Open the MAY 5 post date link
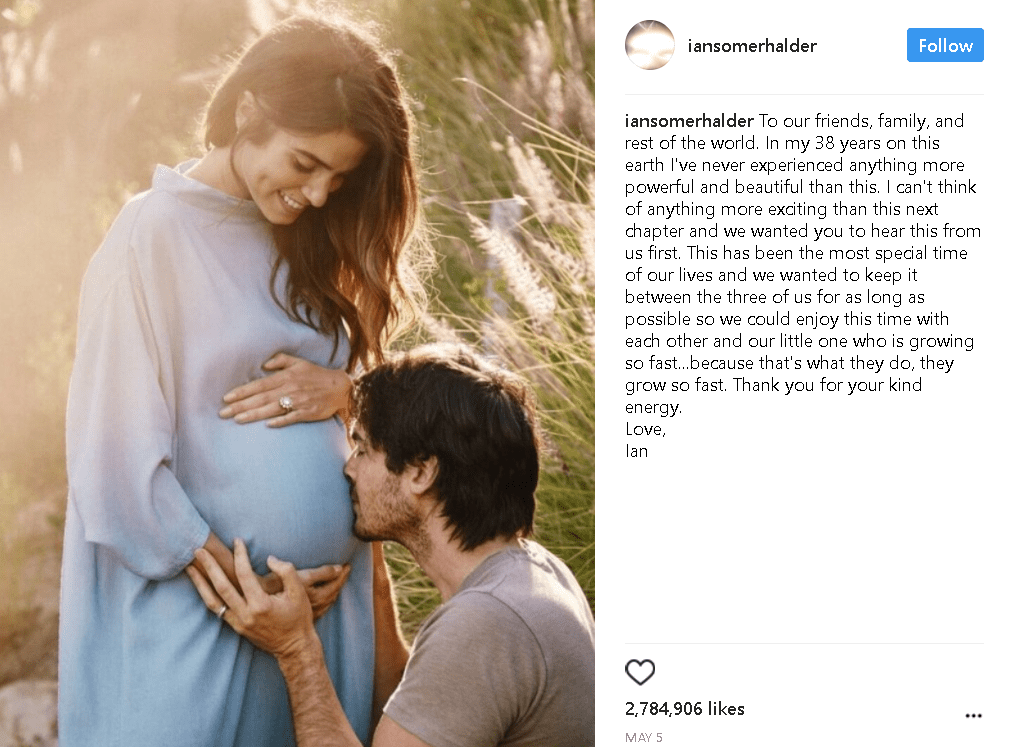 click(643, 737)
